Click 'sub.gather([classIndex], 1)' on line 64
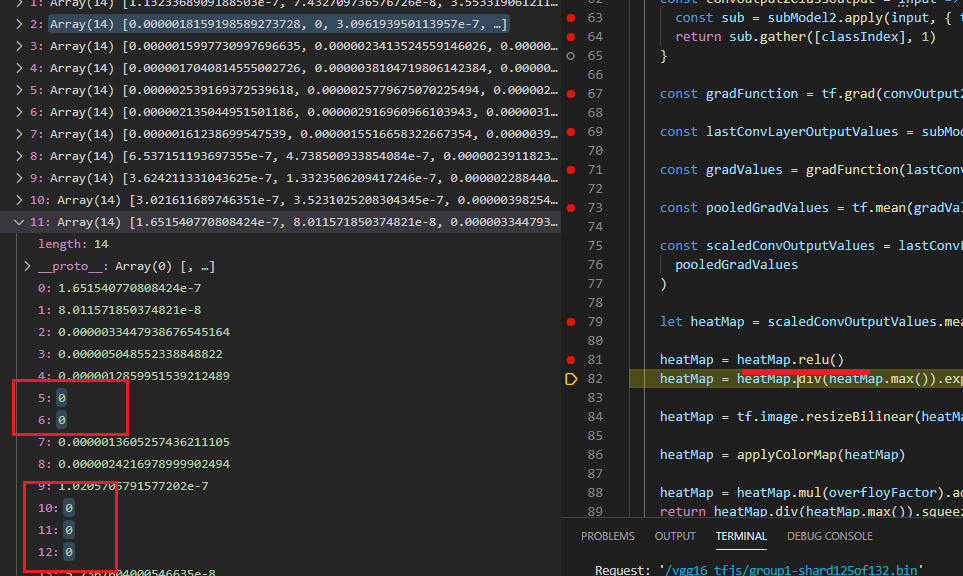Viewport: 963px width, 576px height. (x=832, y=37)
